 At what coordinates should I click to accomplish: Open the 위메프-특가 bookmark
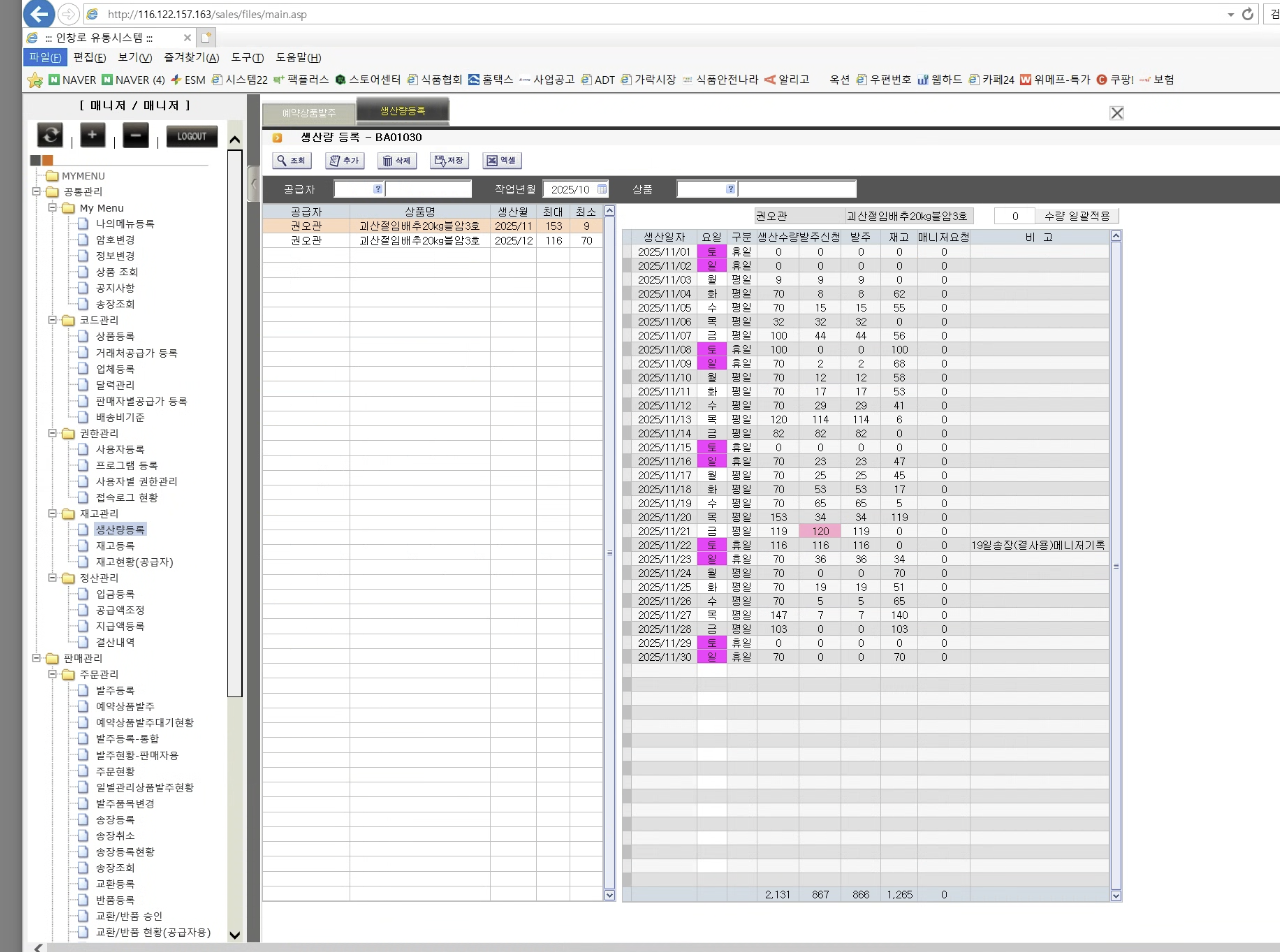1055,80
